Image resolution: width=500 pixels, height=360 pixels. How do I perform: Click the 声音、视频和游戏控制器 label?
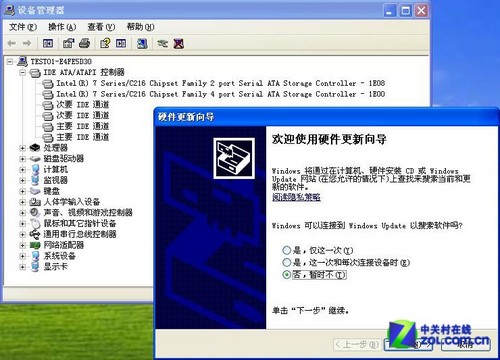point(88,212)
